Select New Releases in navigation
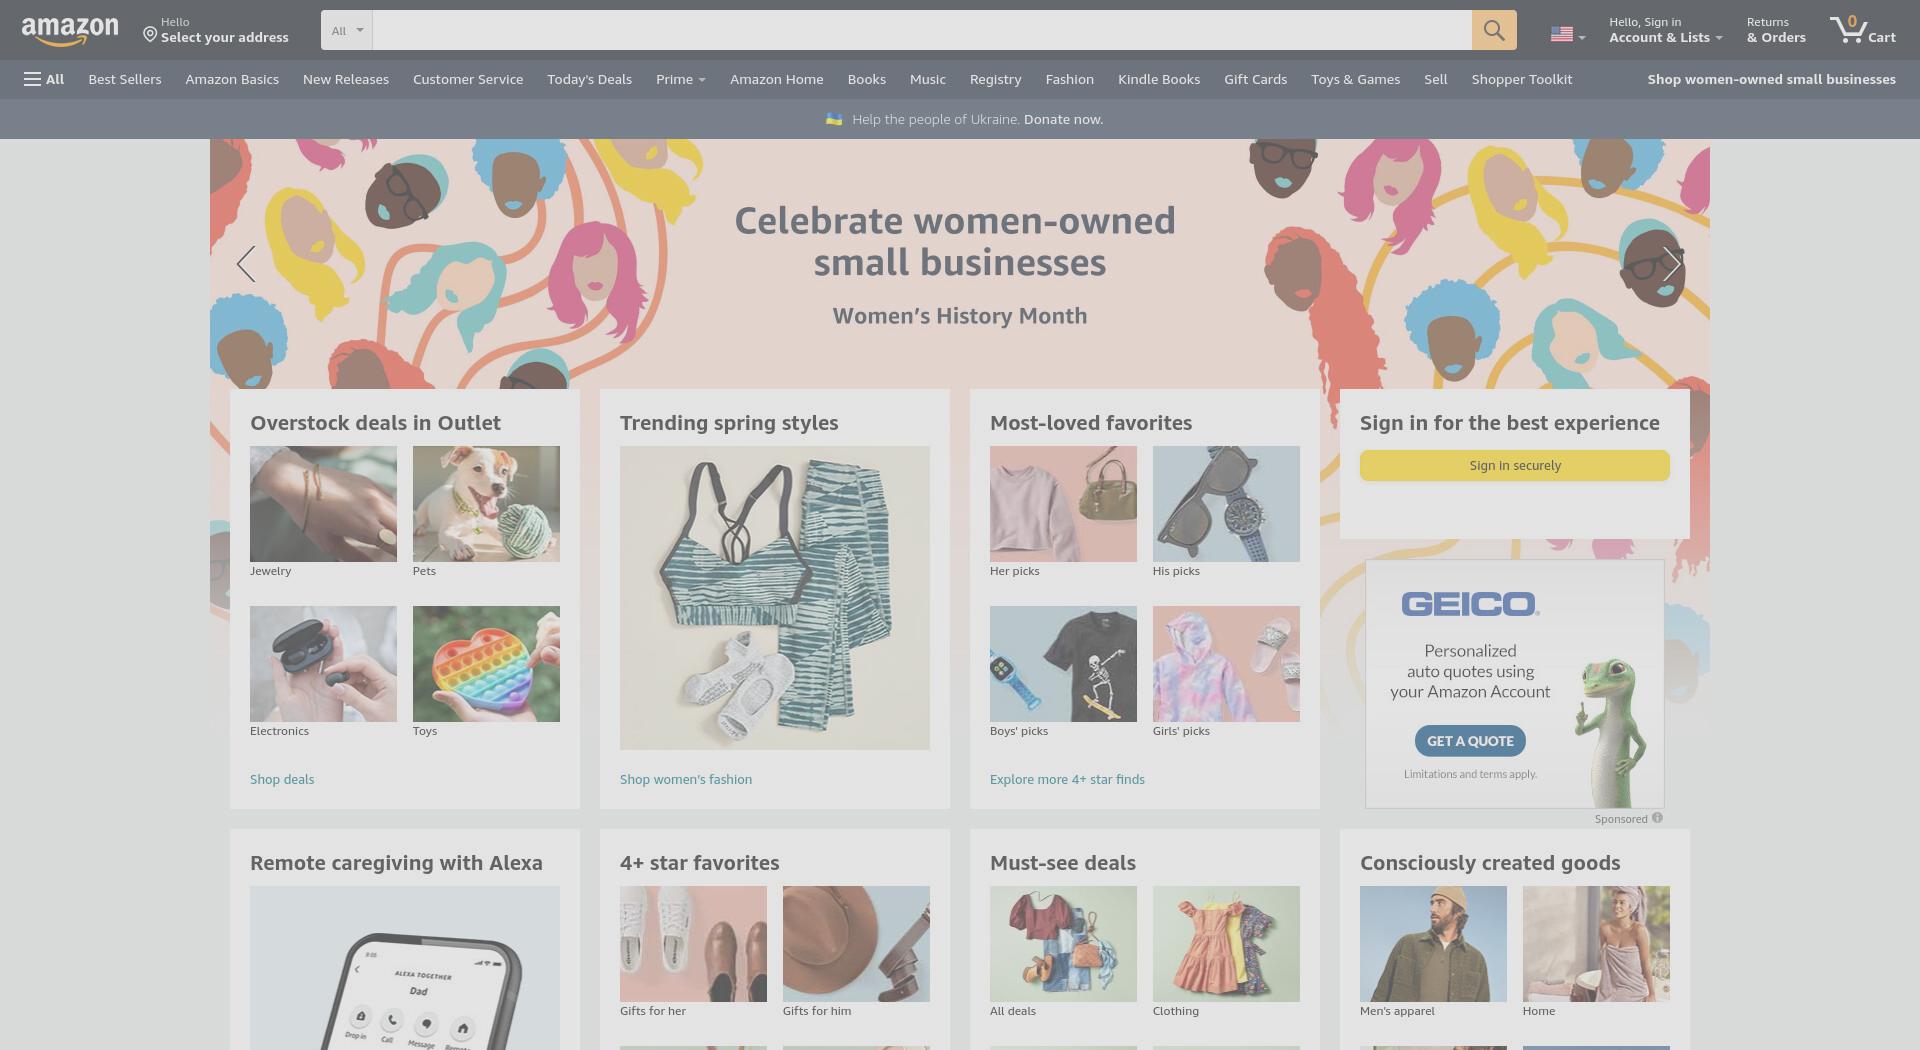1920x1050 pixels. [x=346, y=79]
